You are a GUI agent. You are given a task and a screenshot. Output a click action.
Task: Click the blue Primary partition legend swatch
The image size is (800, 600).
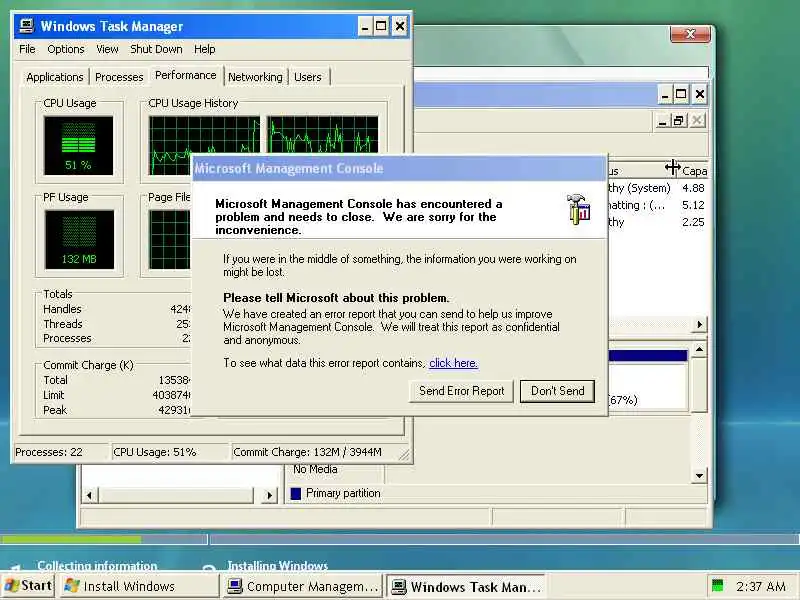coord(295,493)
